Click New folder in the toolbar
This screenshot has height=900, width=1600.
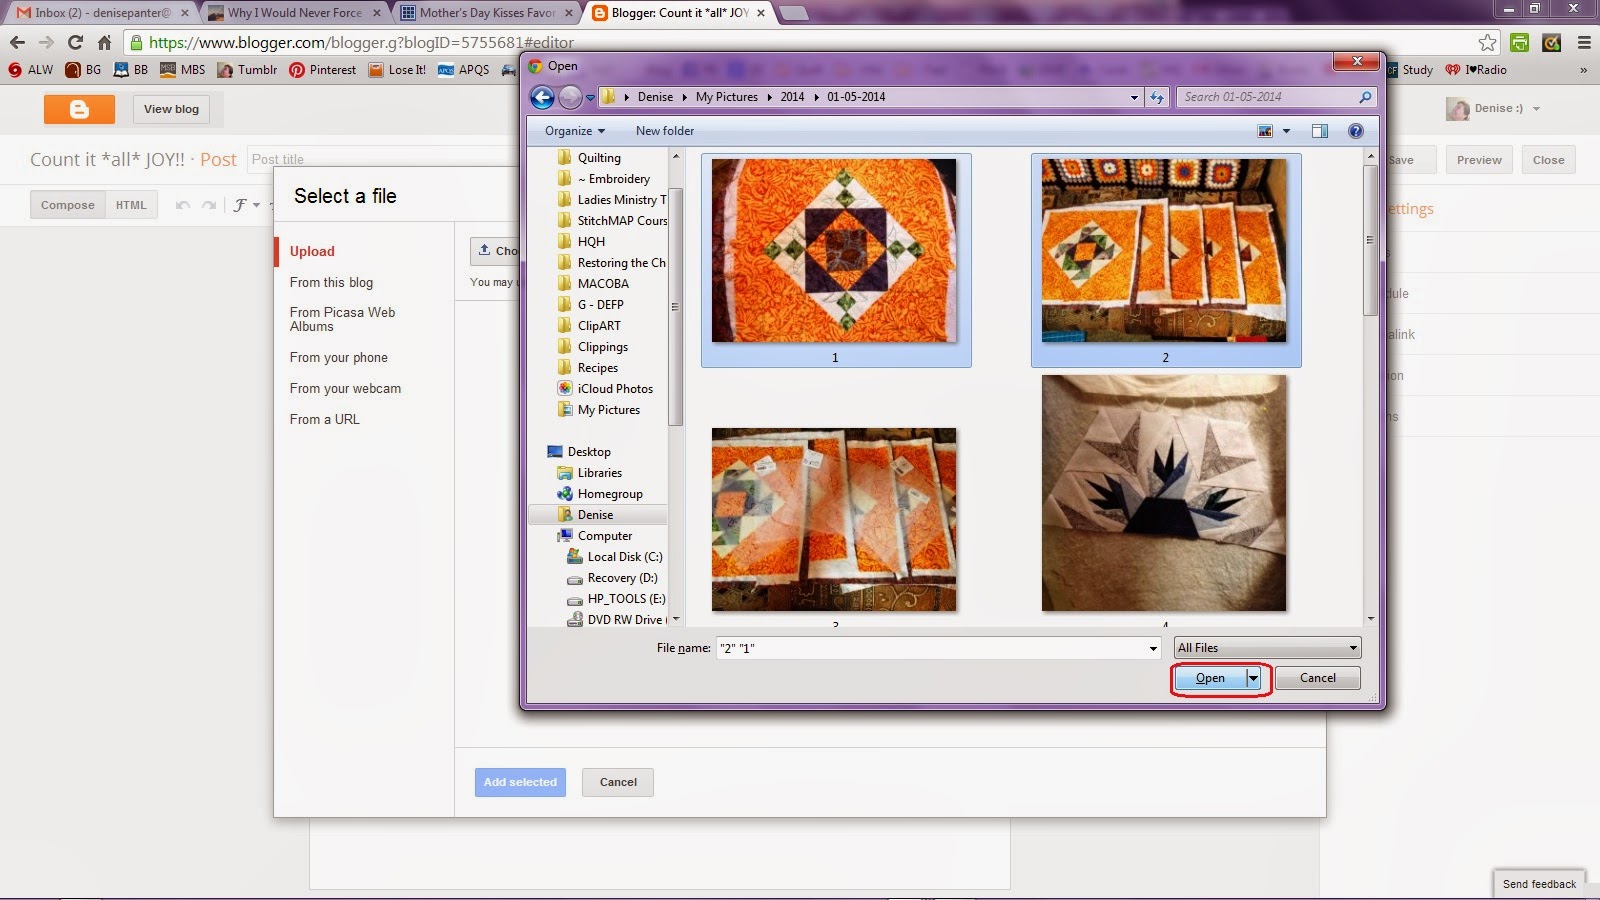665,131
